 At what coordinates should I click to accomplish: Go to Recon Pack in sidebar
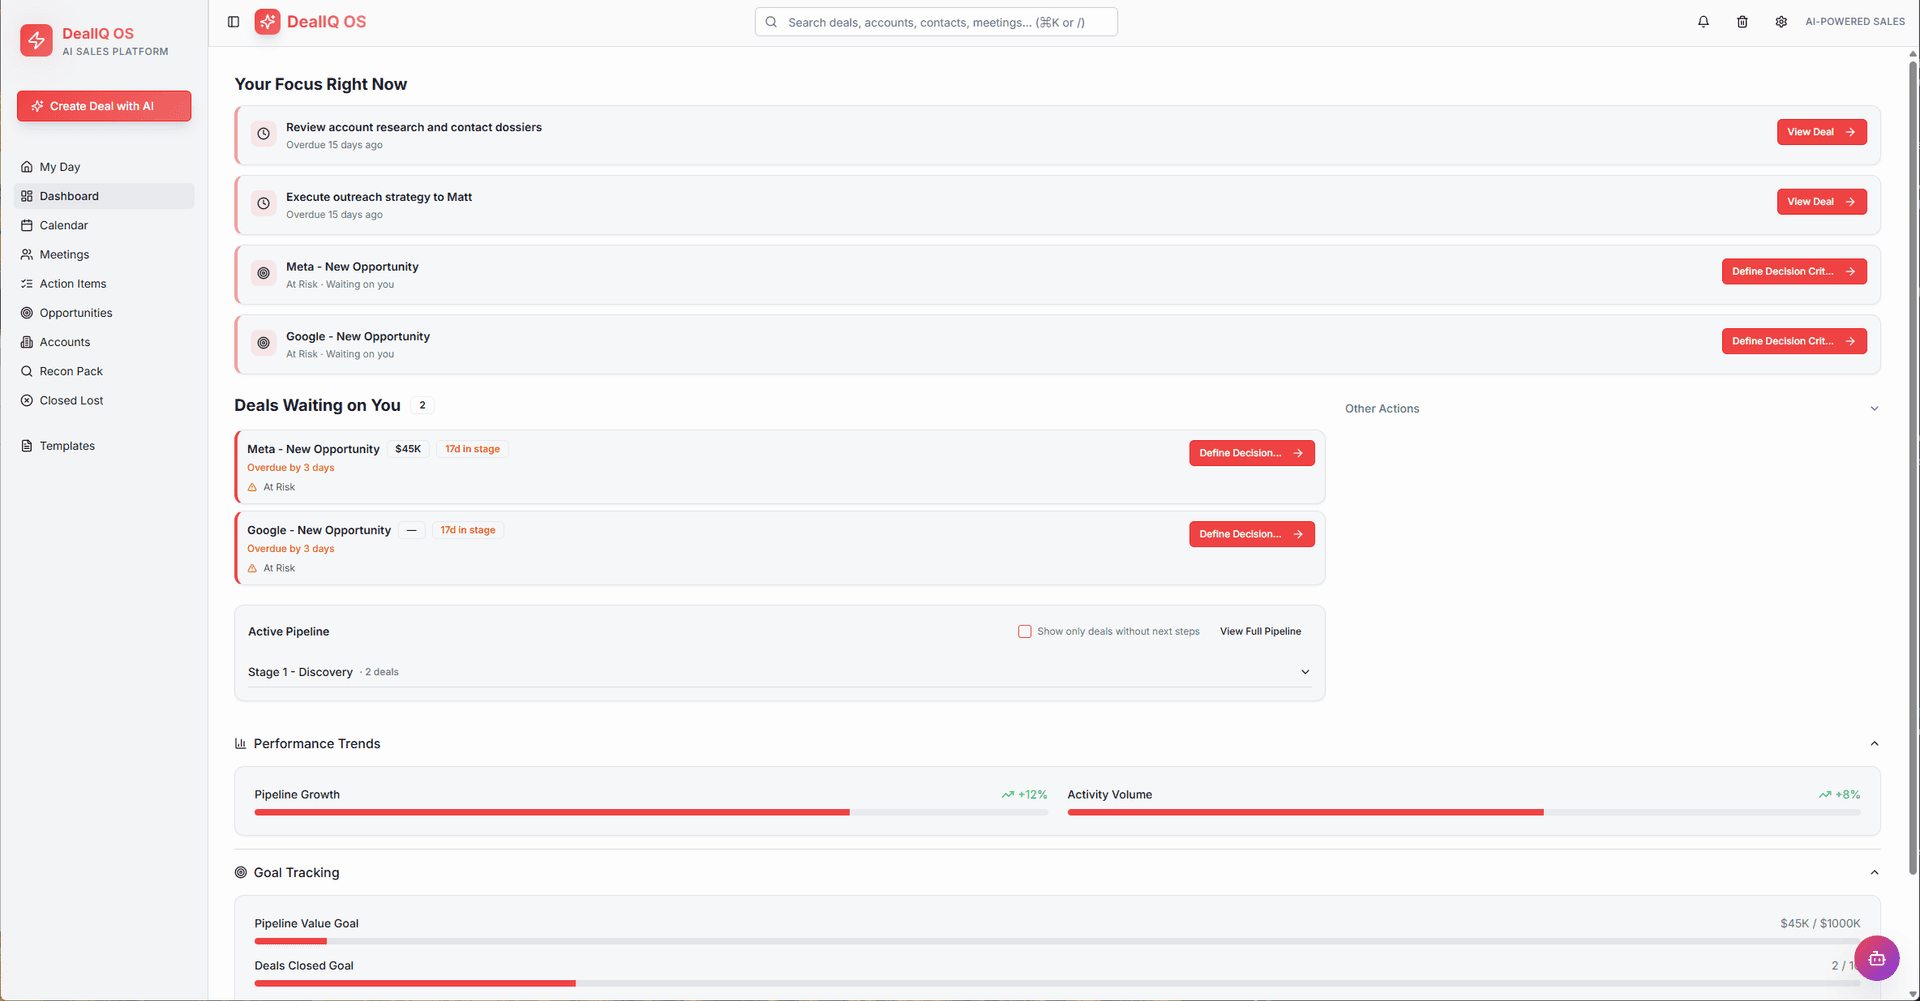point(71,371)
